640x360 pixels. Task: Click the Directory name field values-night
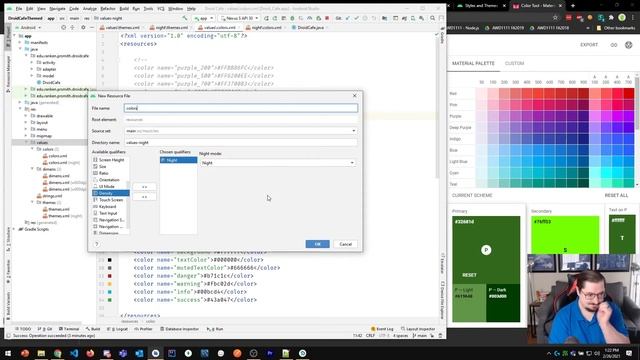[241, 142]
